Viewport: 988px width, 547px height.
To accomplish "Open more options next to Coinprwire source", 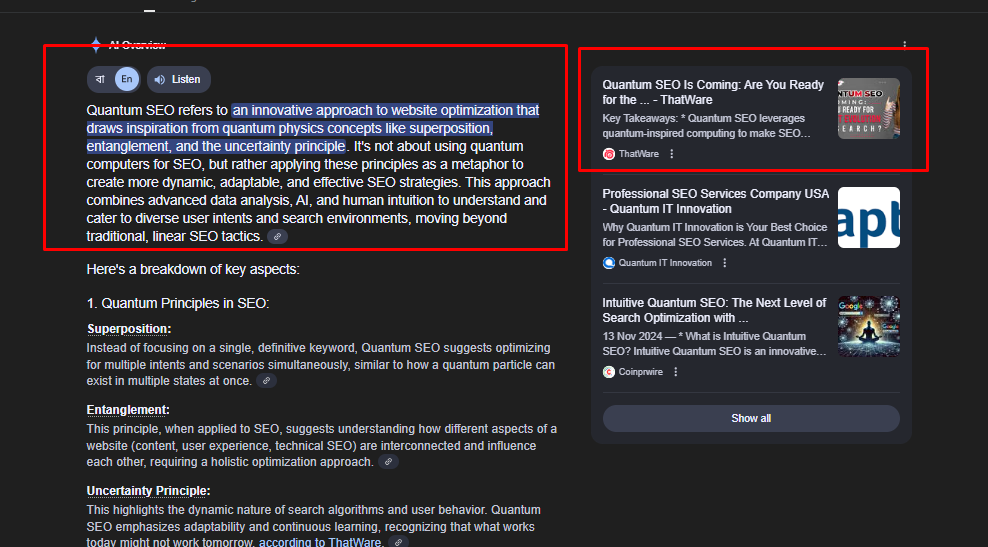I will click(x=675, y=372).
